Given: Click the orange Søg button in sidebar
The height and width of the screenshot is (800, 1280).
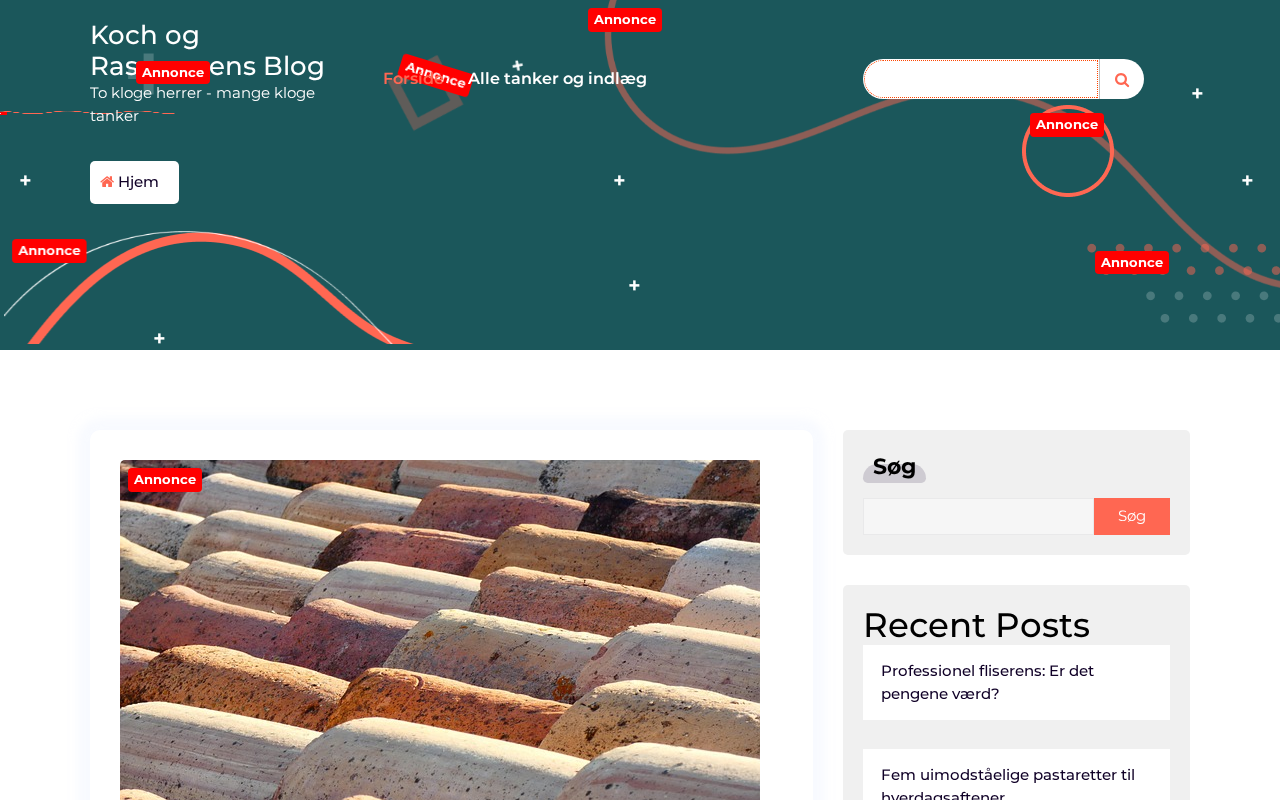Looking at the screenshot, I should (1132, 516).
